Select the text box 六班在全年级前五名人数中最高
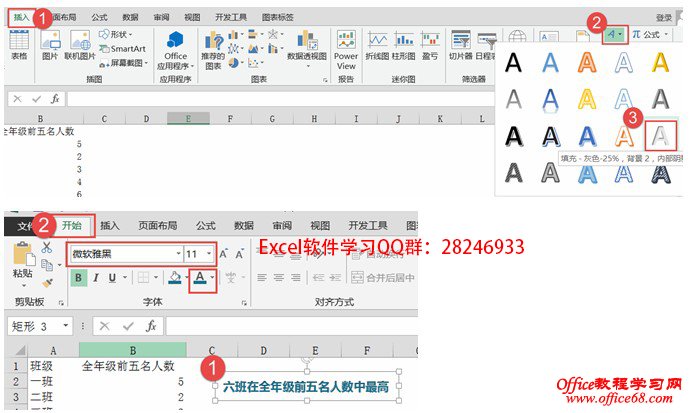This screenshot has height=413, width=695. [307, 386]
